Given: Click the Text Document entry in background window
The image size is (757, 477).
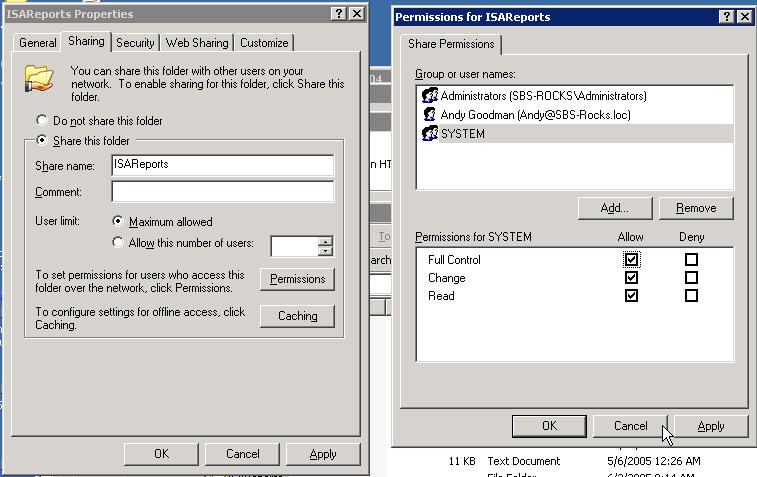Looking at the screenshot, I should pos(524,461).
